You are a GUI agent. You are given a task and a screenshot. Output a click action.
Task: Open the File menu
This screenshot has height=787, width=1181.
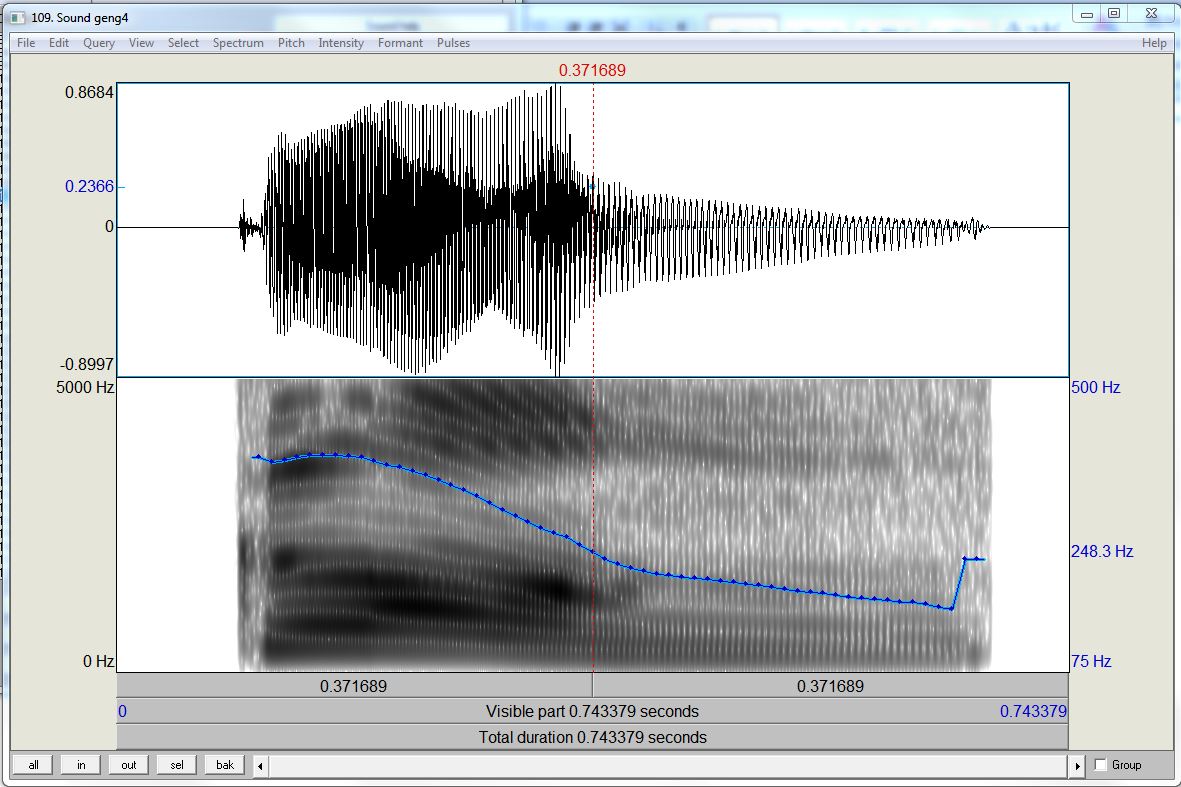pyautogui.click(x=26, y=43)
